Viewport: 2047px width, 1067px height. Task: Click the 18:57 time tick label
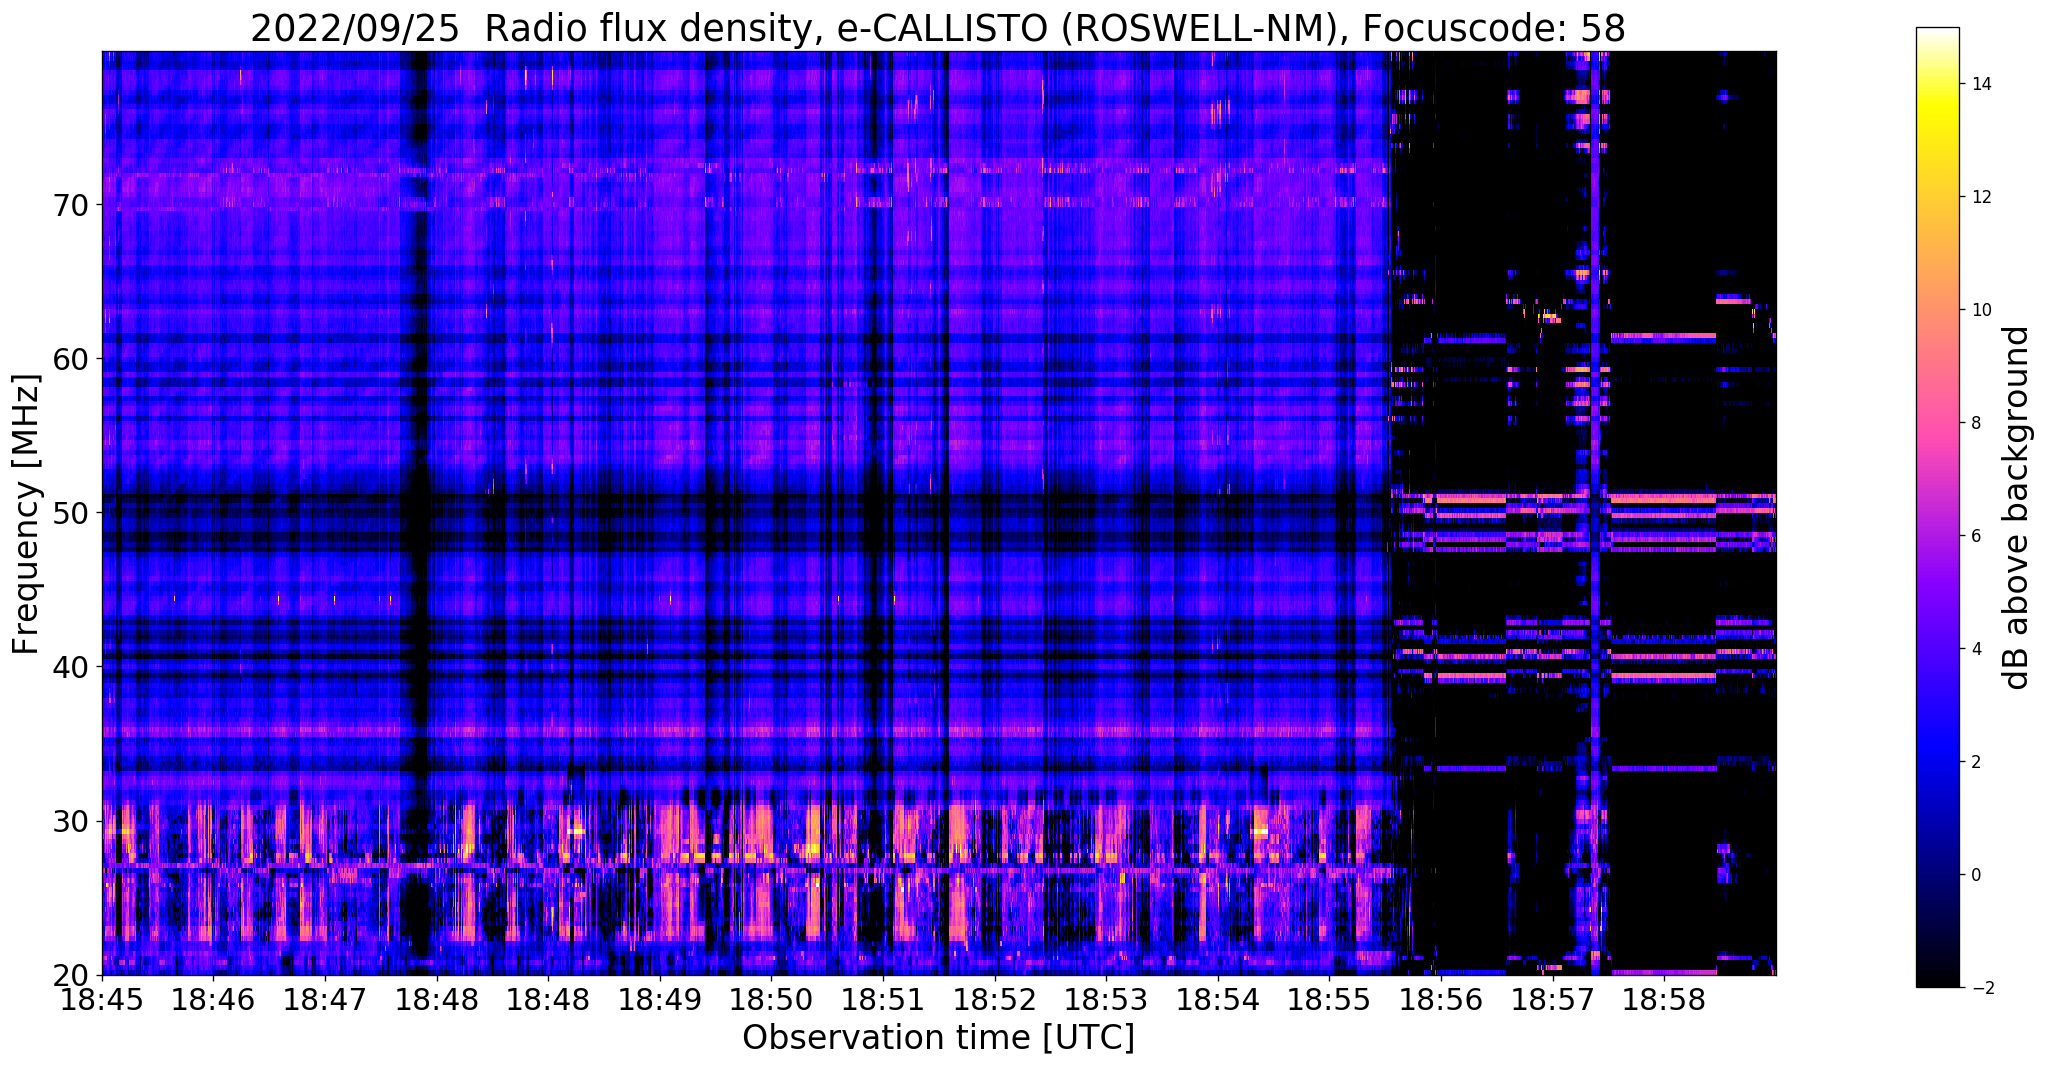pos(1553,1000)
